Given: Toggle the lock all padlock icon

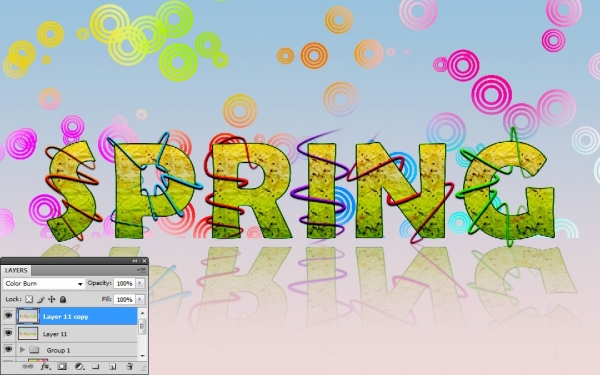Looking at the screenshot, I should tap(63, 299).
